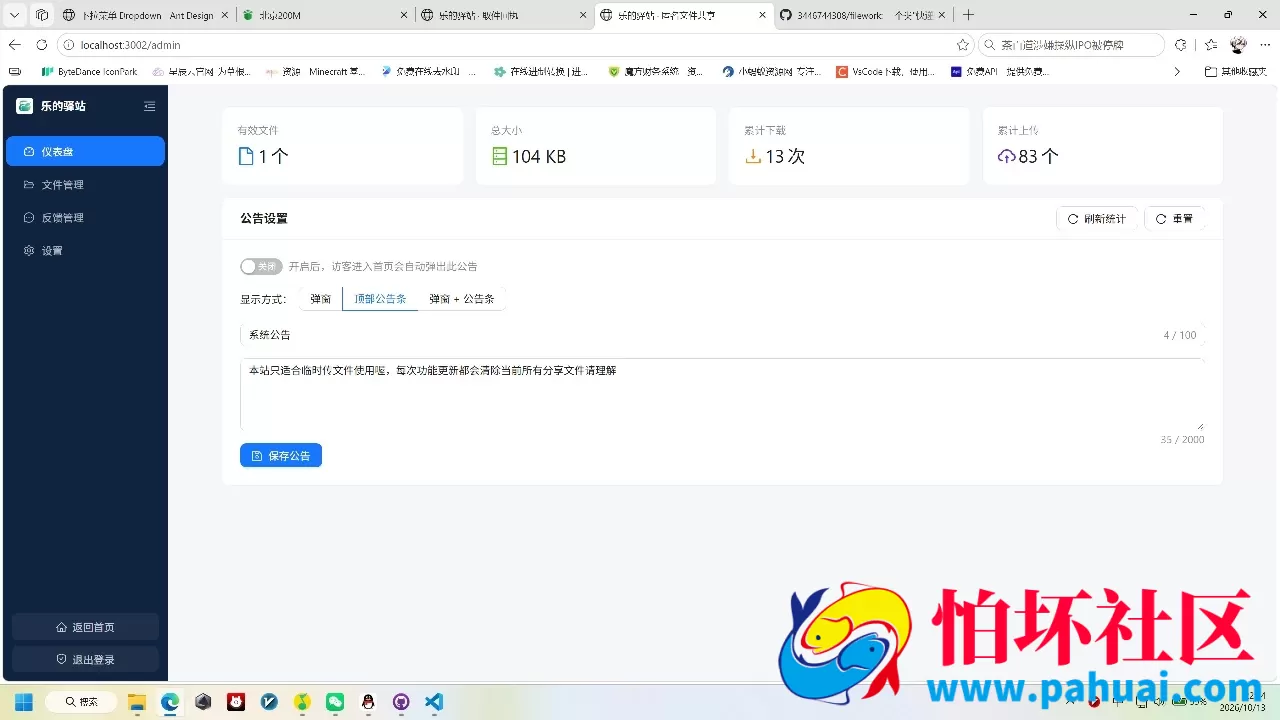Switch to the GitHub browser tab
The image size is (1280, 720).
click(863, 15)
